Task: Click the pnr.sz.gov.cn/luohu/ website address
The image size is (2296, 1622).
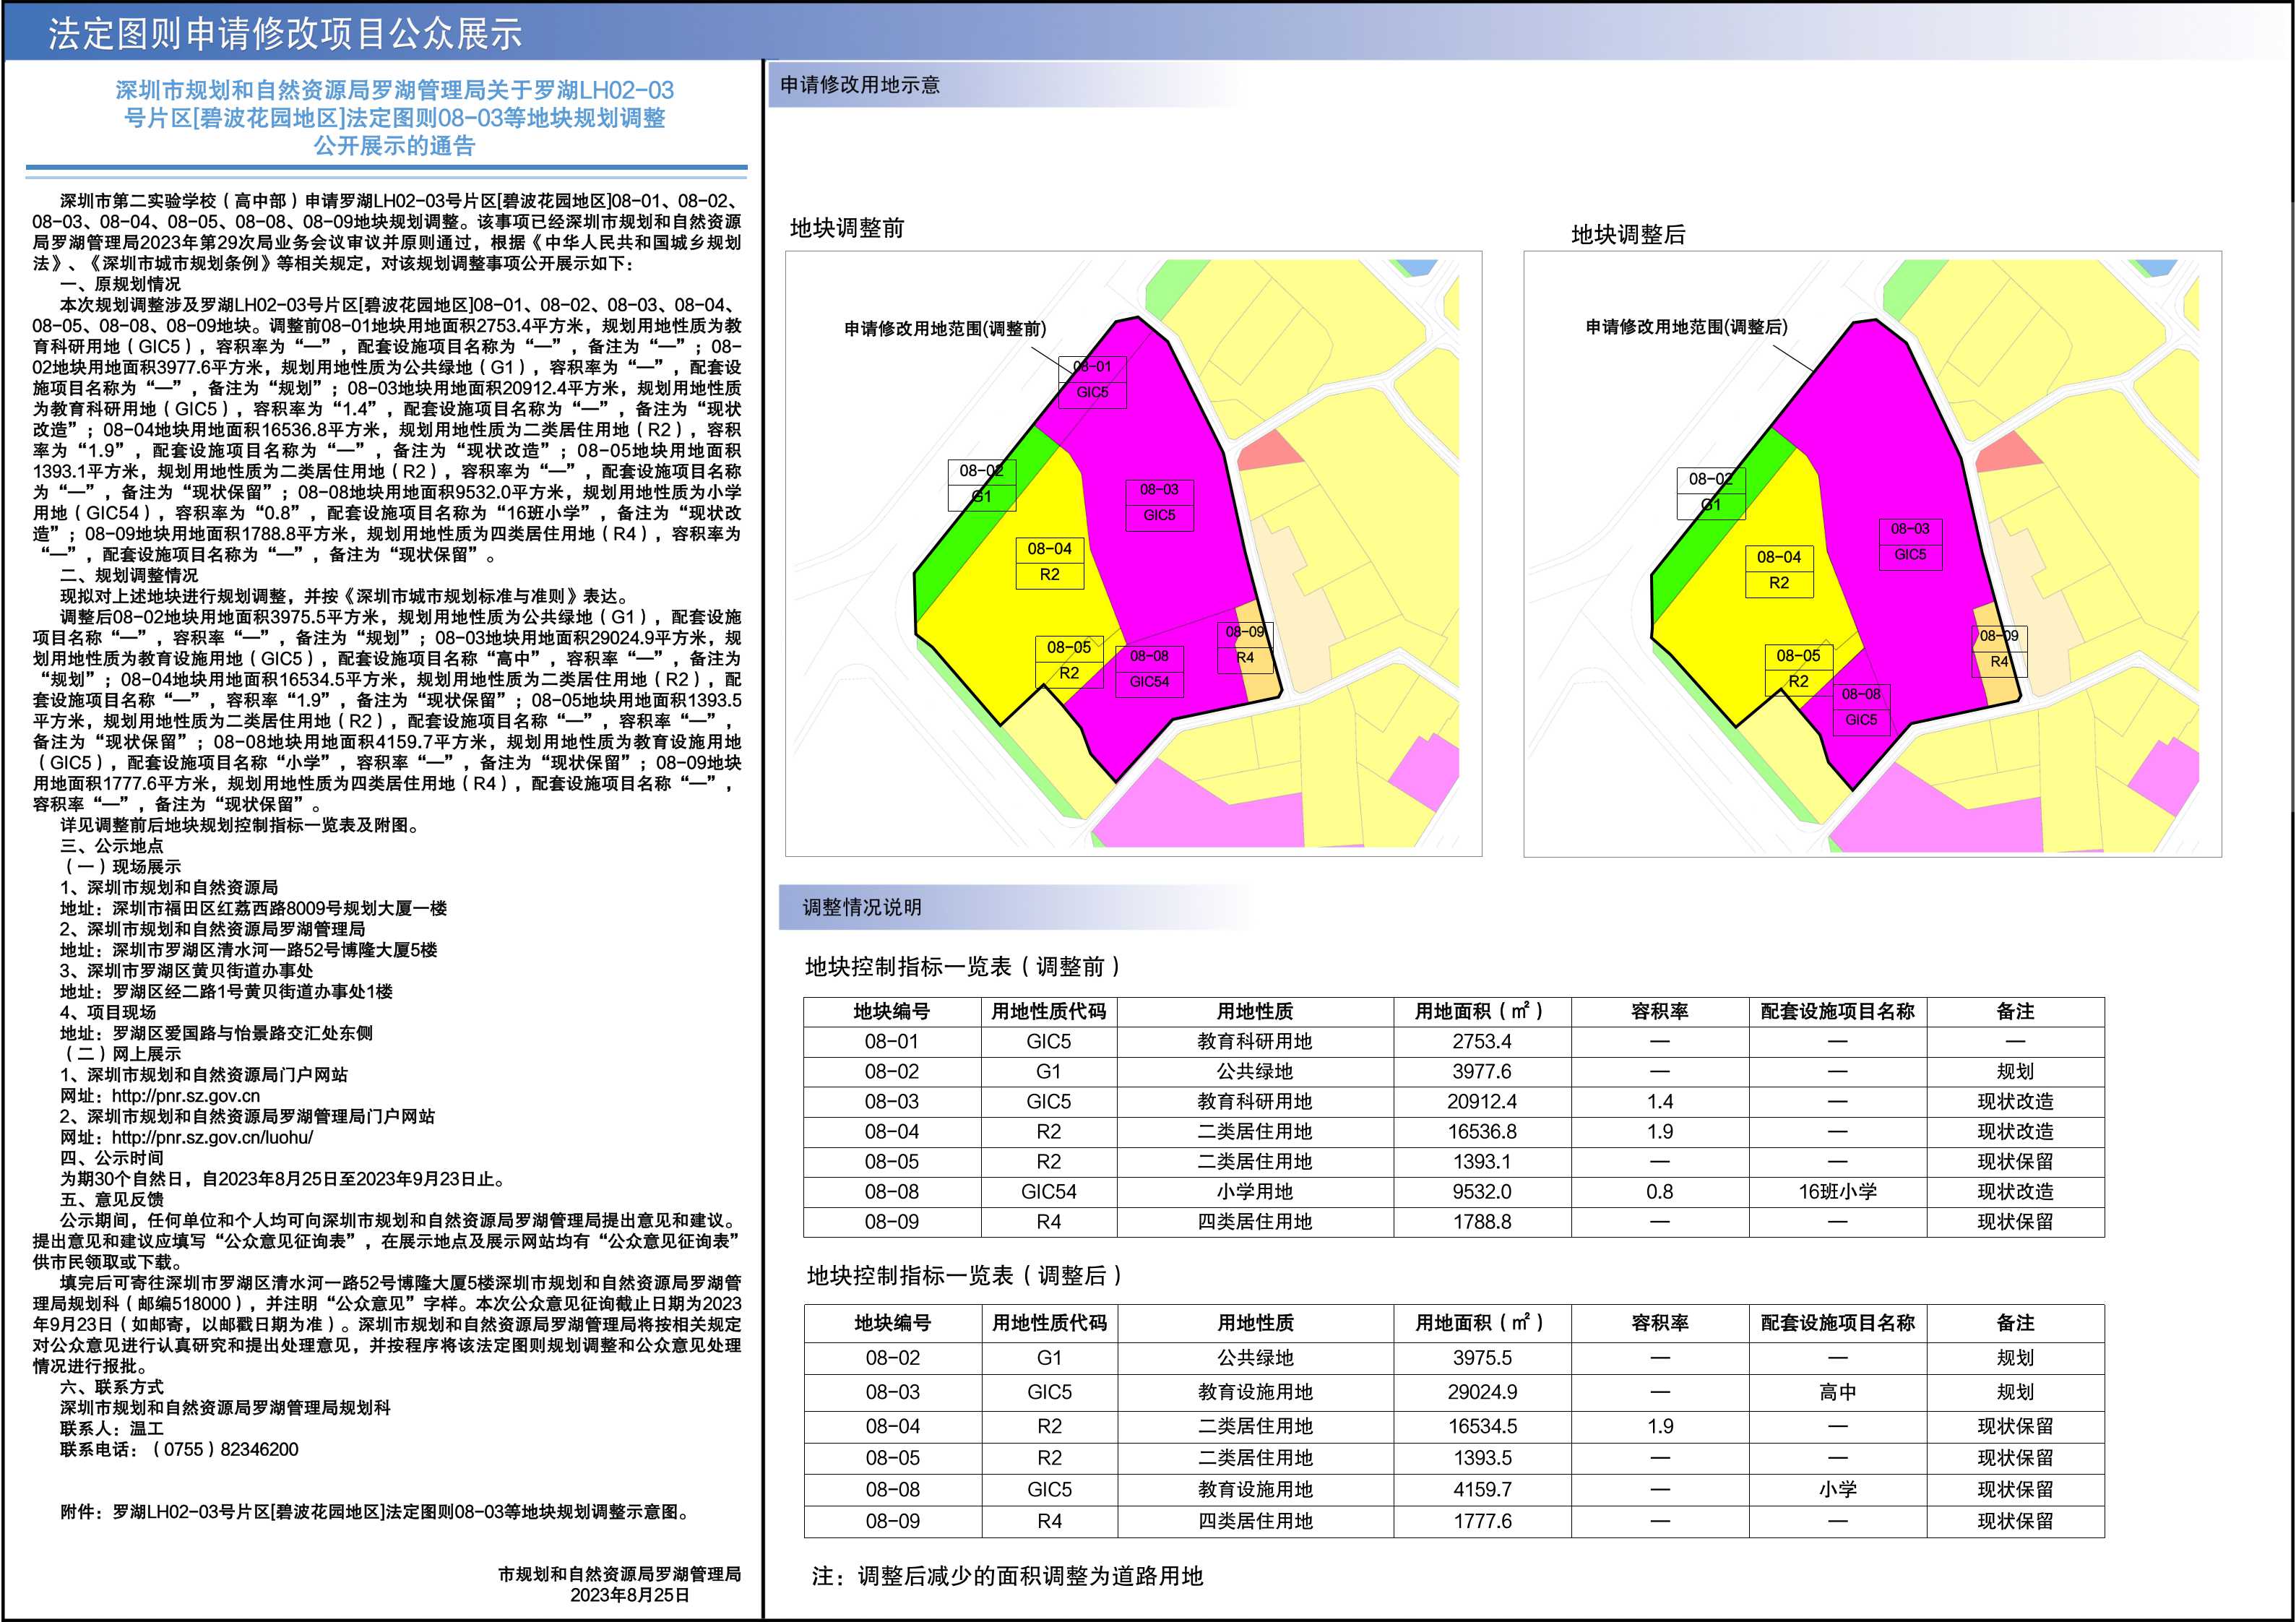Action: (212, 1137)
